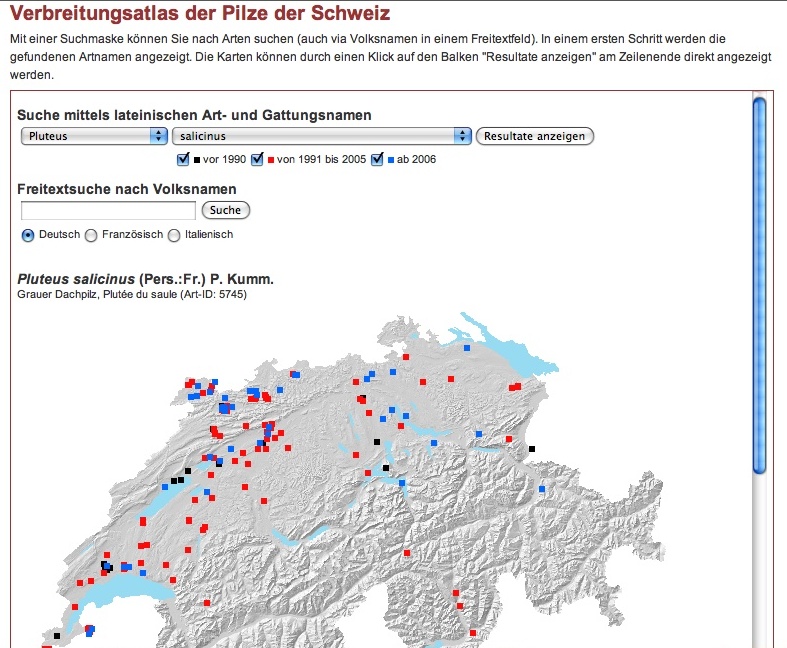Uncheck the 'vor 1990' checkbox
The width and height of the screenshot is (787, 648).
pos(183,159)
